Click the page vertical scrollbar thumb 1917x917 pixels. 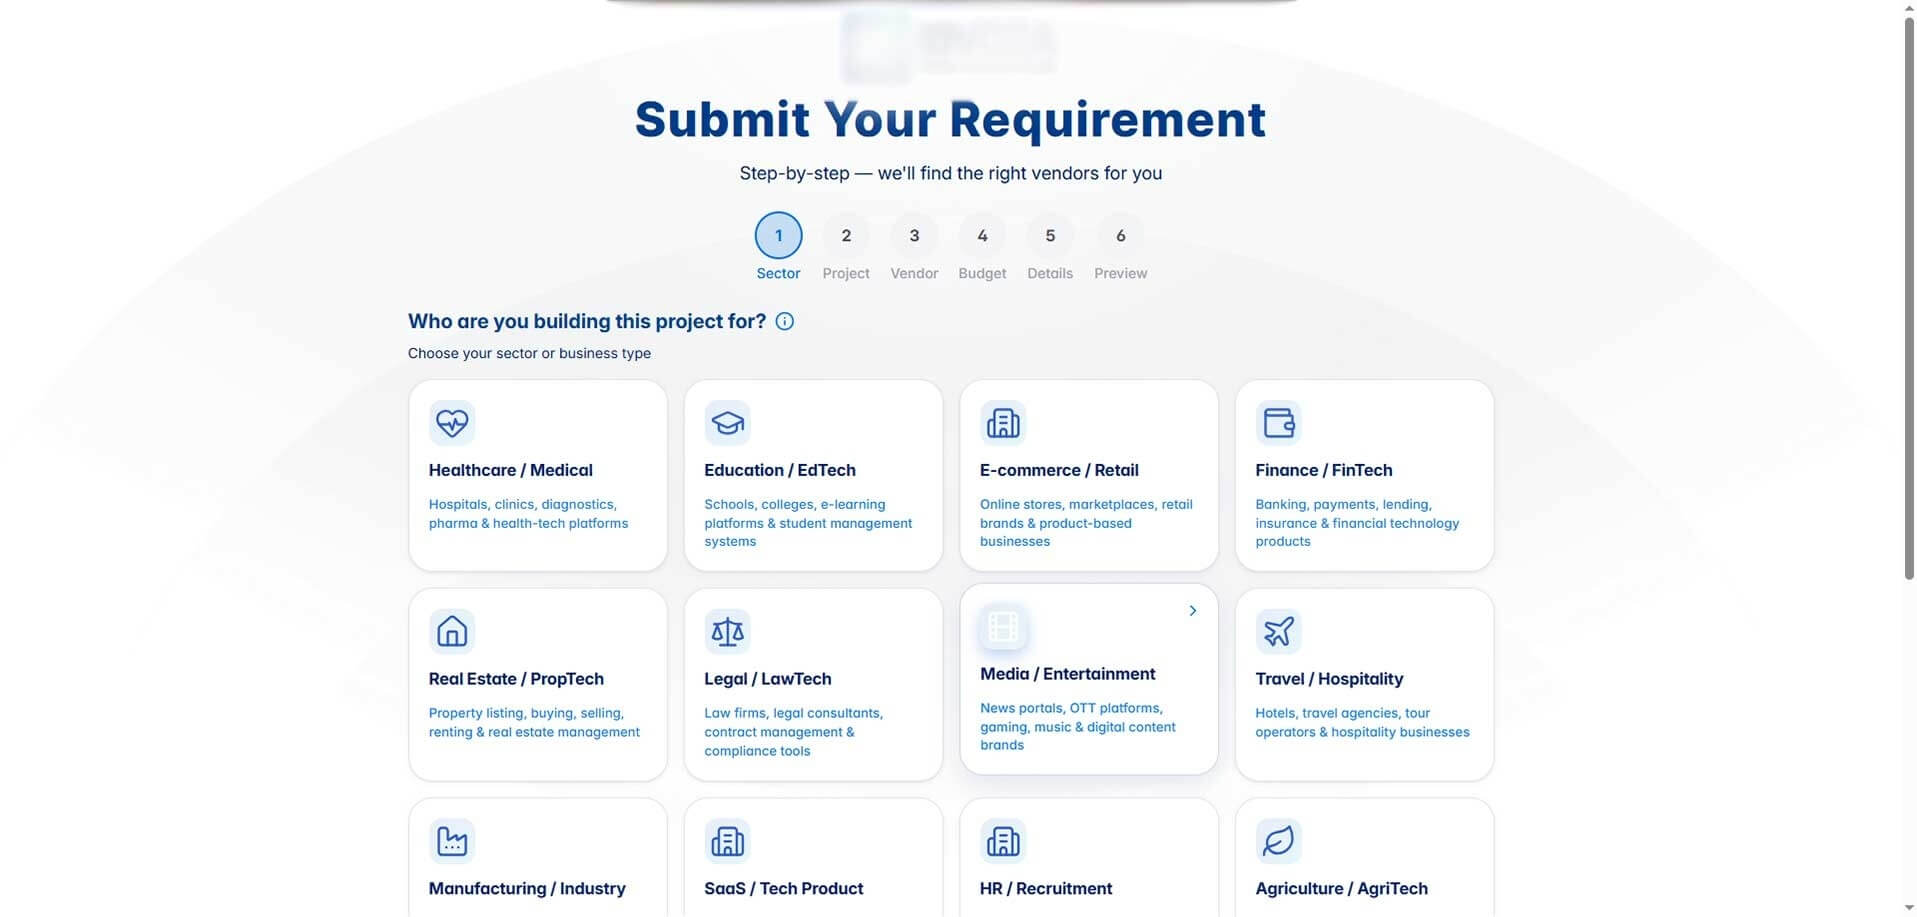pyautogui.click(x=1908, y=298)
